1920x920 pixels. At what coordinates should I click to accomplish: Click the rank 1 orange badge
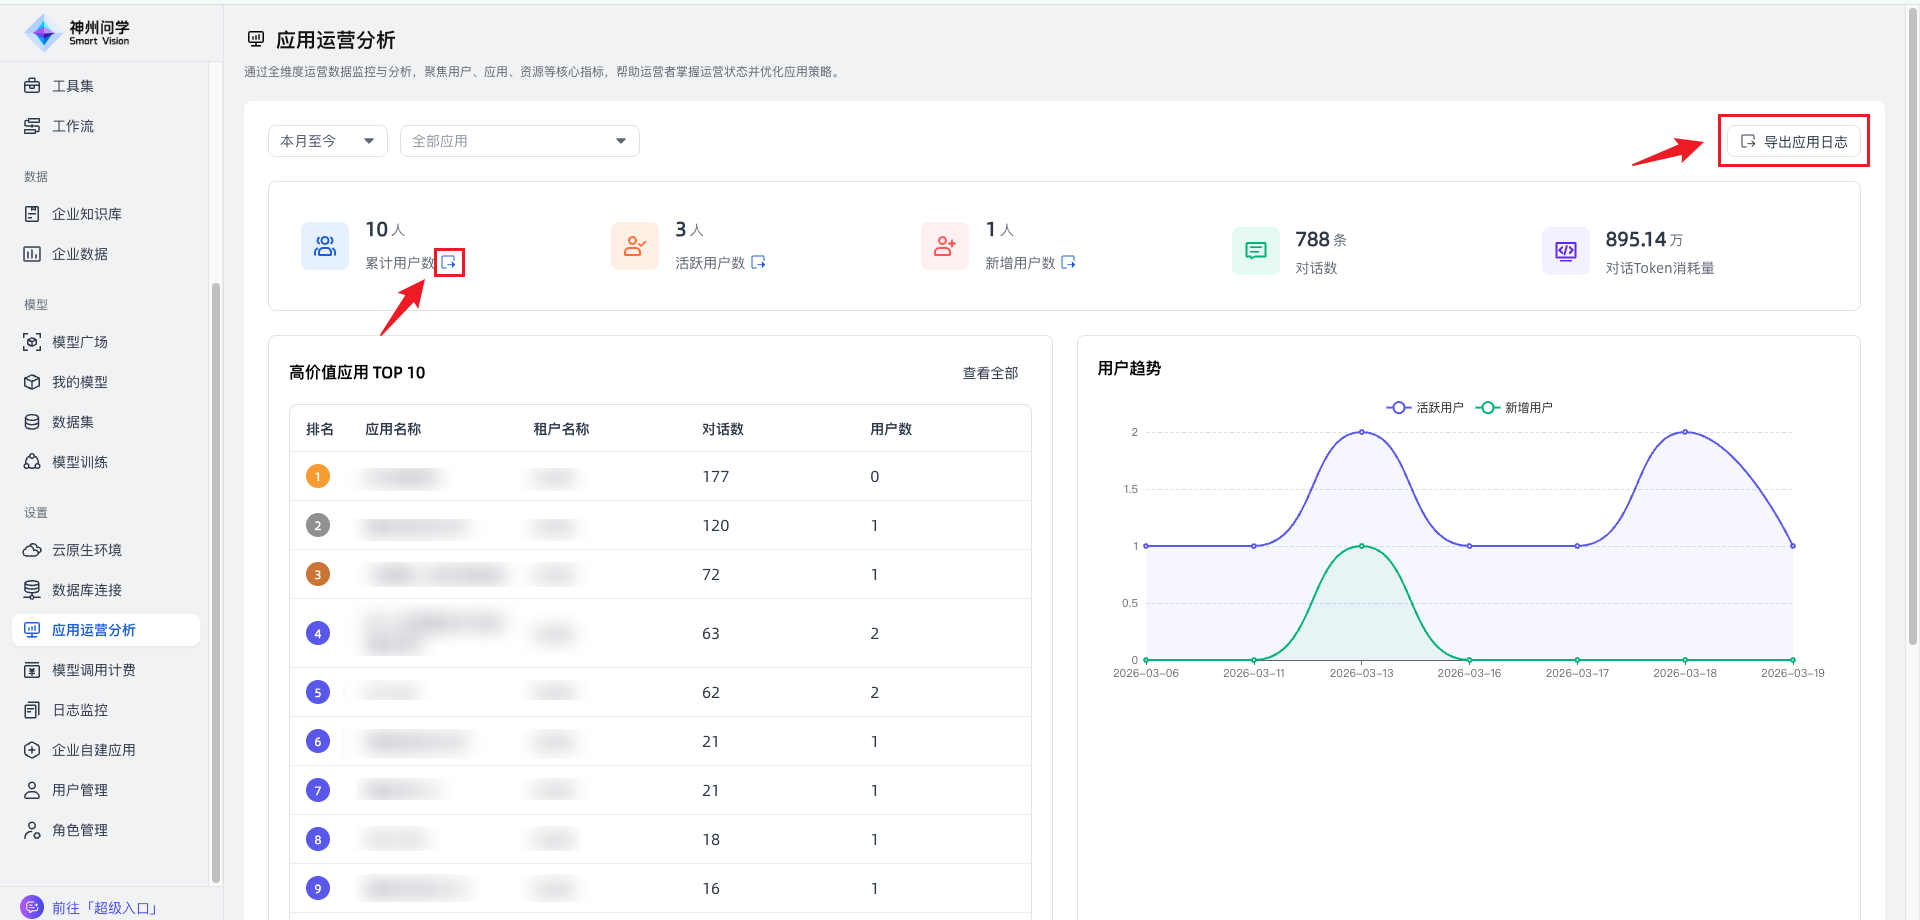point(318,477)
